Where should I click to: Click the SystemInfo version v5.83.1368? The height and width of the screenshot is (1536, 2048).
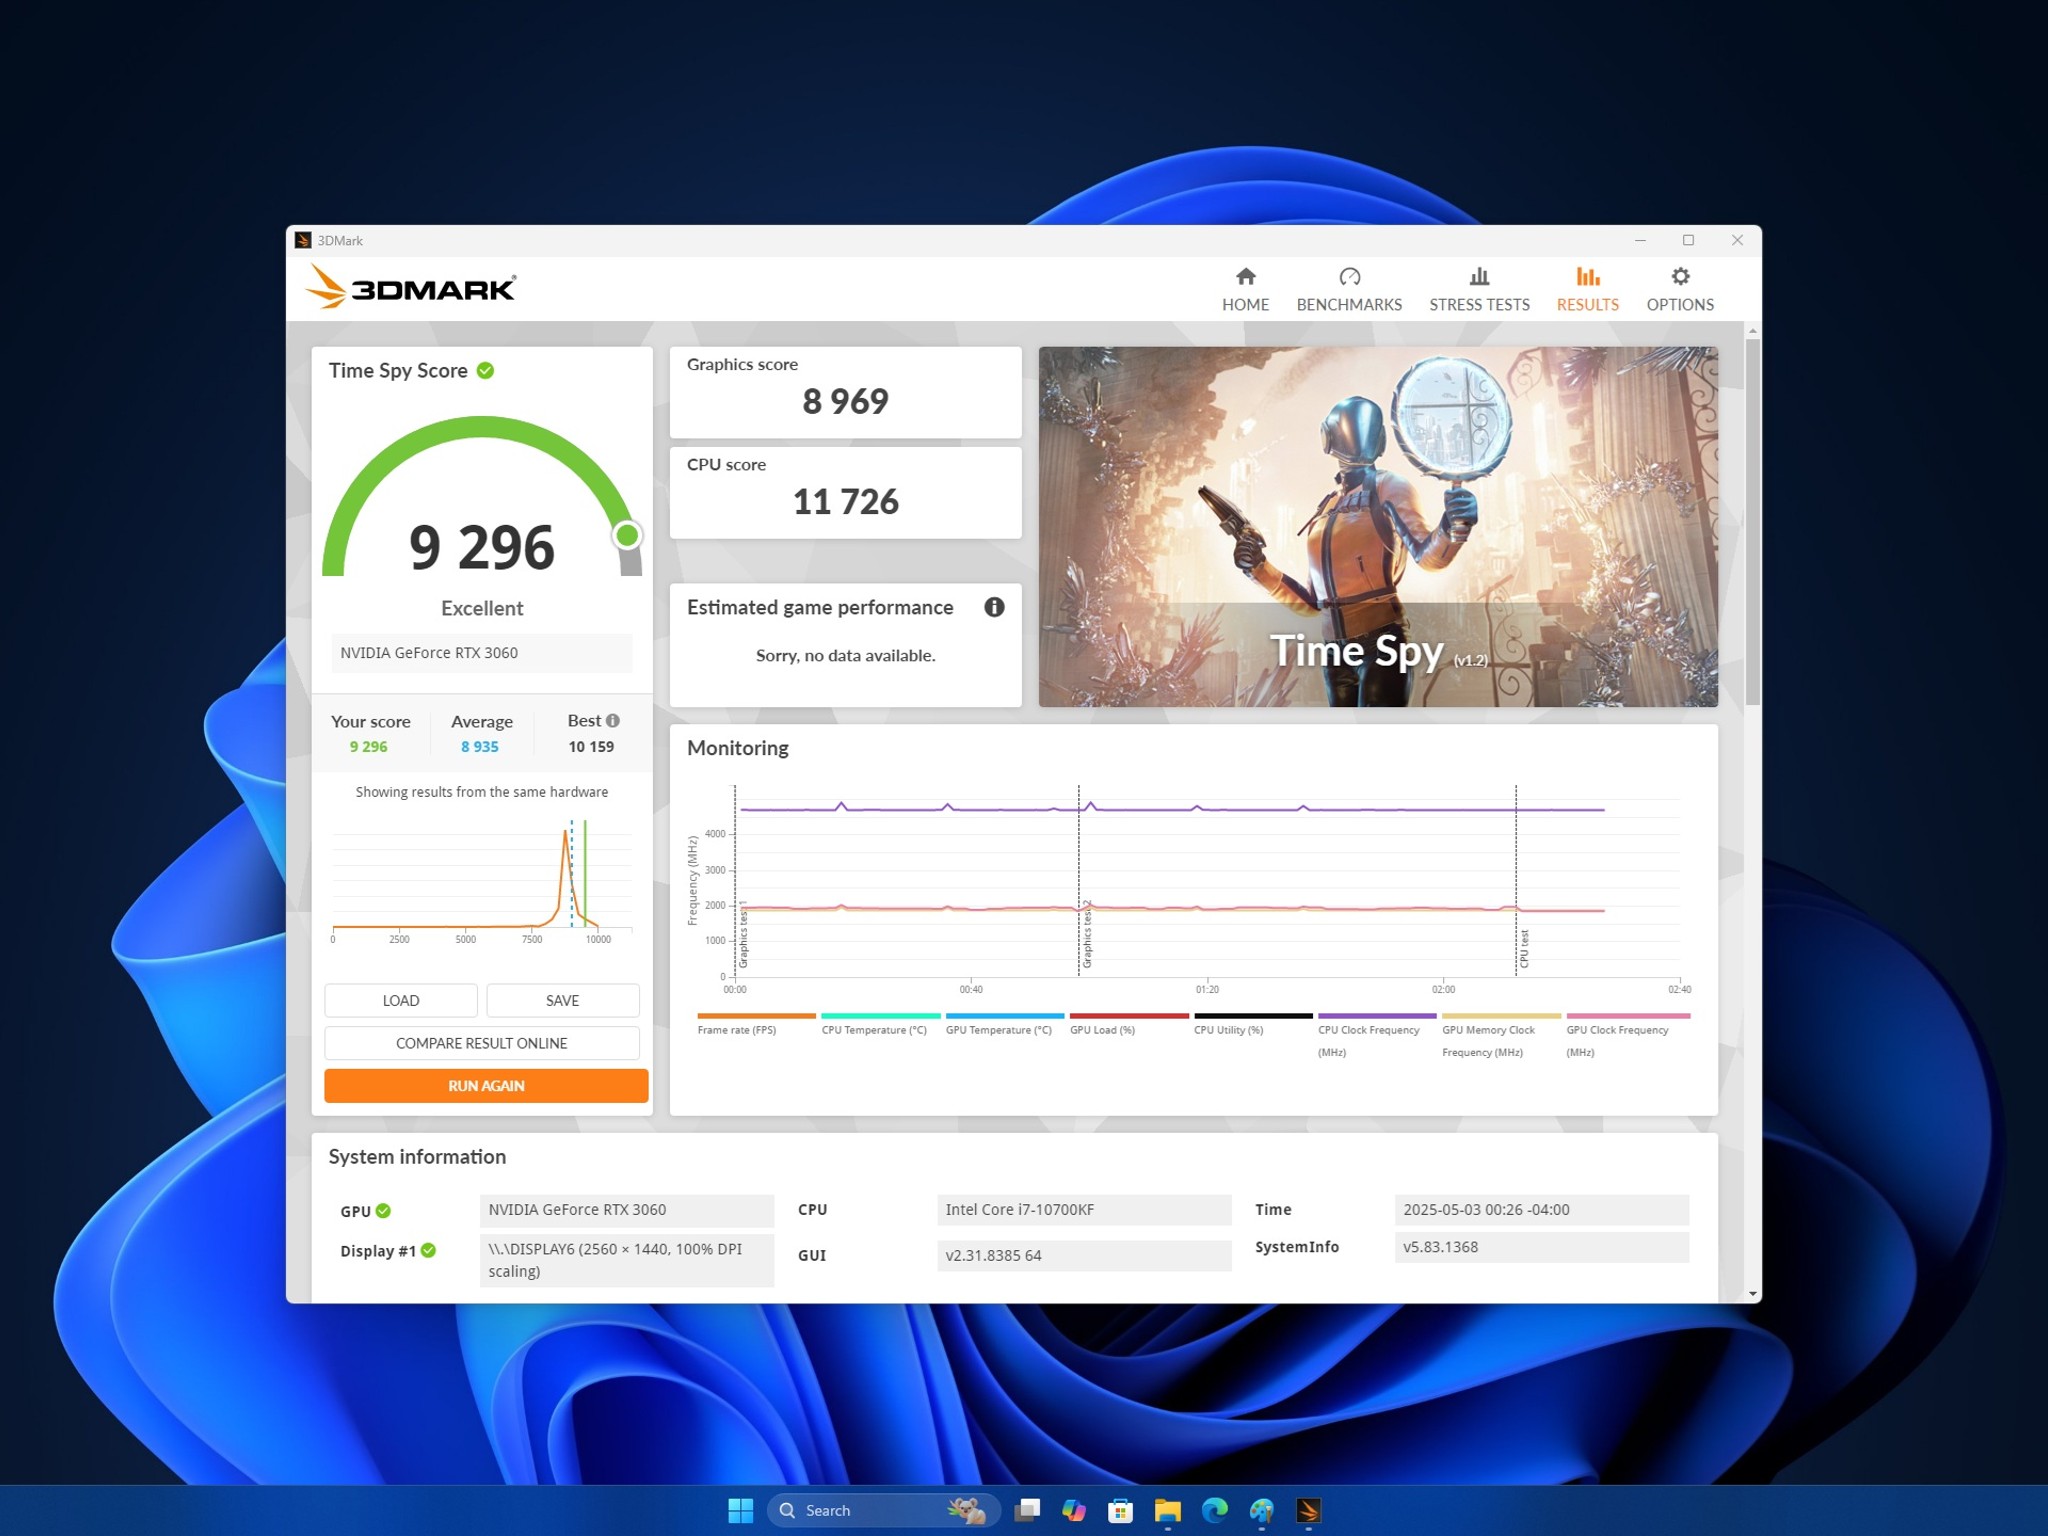[x=1541, y=1247]
